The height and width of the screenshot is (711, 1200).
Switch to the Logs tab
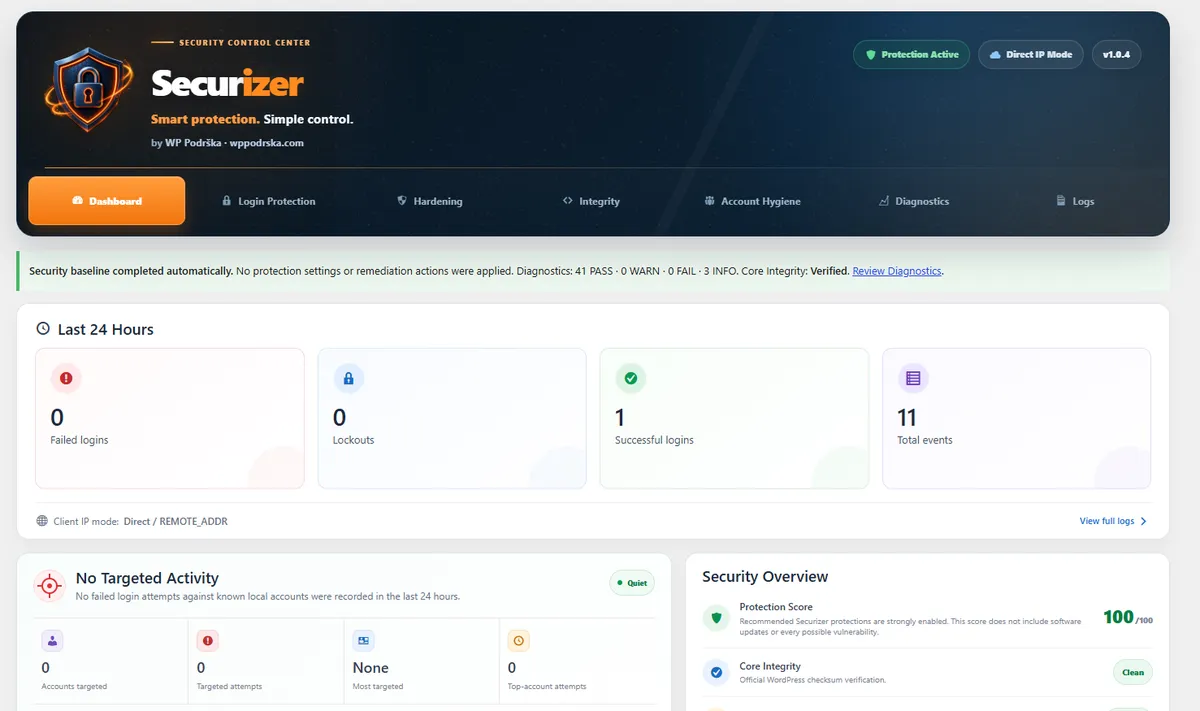pyautogui.click(x=1076, y=201)
